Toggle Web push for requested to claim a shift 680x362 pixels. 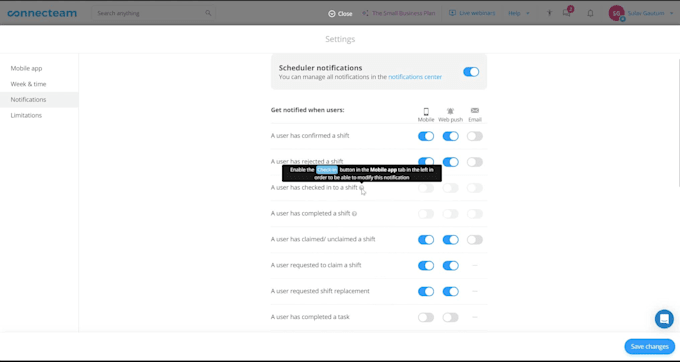(451, 266)
